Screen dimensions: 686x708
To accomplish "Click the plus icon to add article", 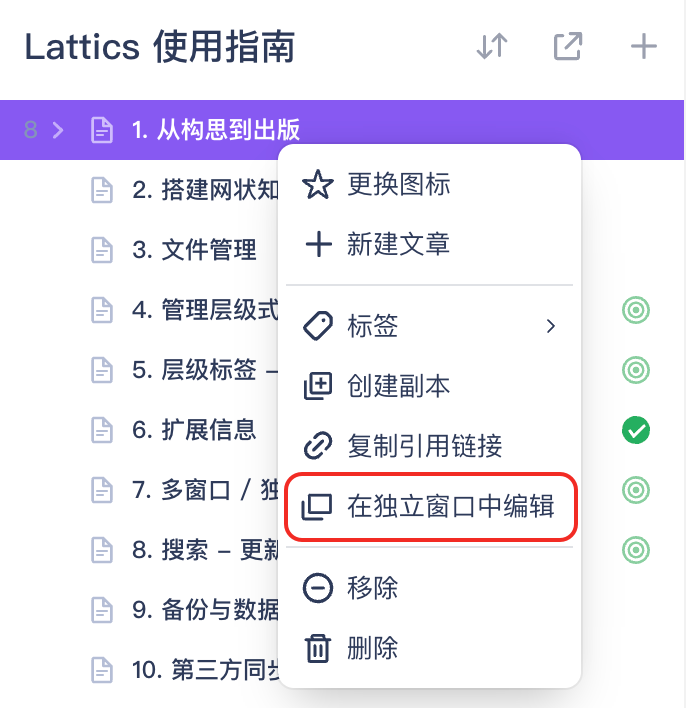I will click(x=644, y=46).
